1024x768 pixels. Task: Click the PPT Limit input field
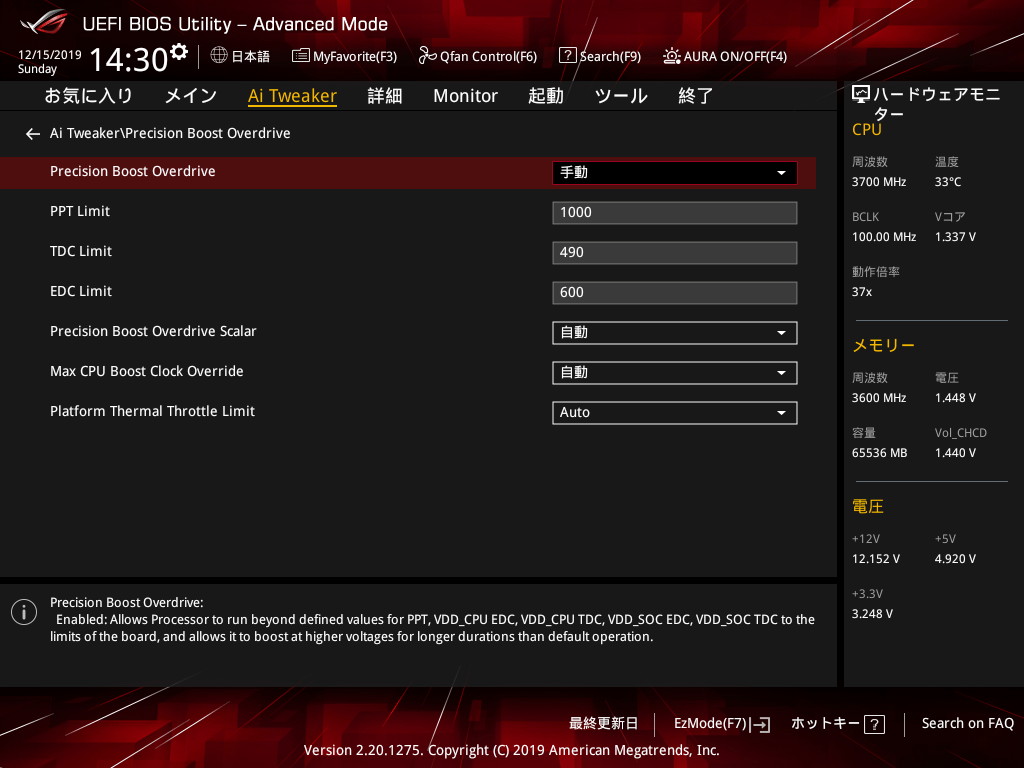click(674, 213)
